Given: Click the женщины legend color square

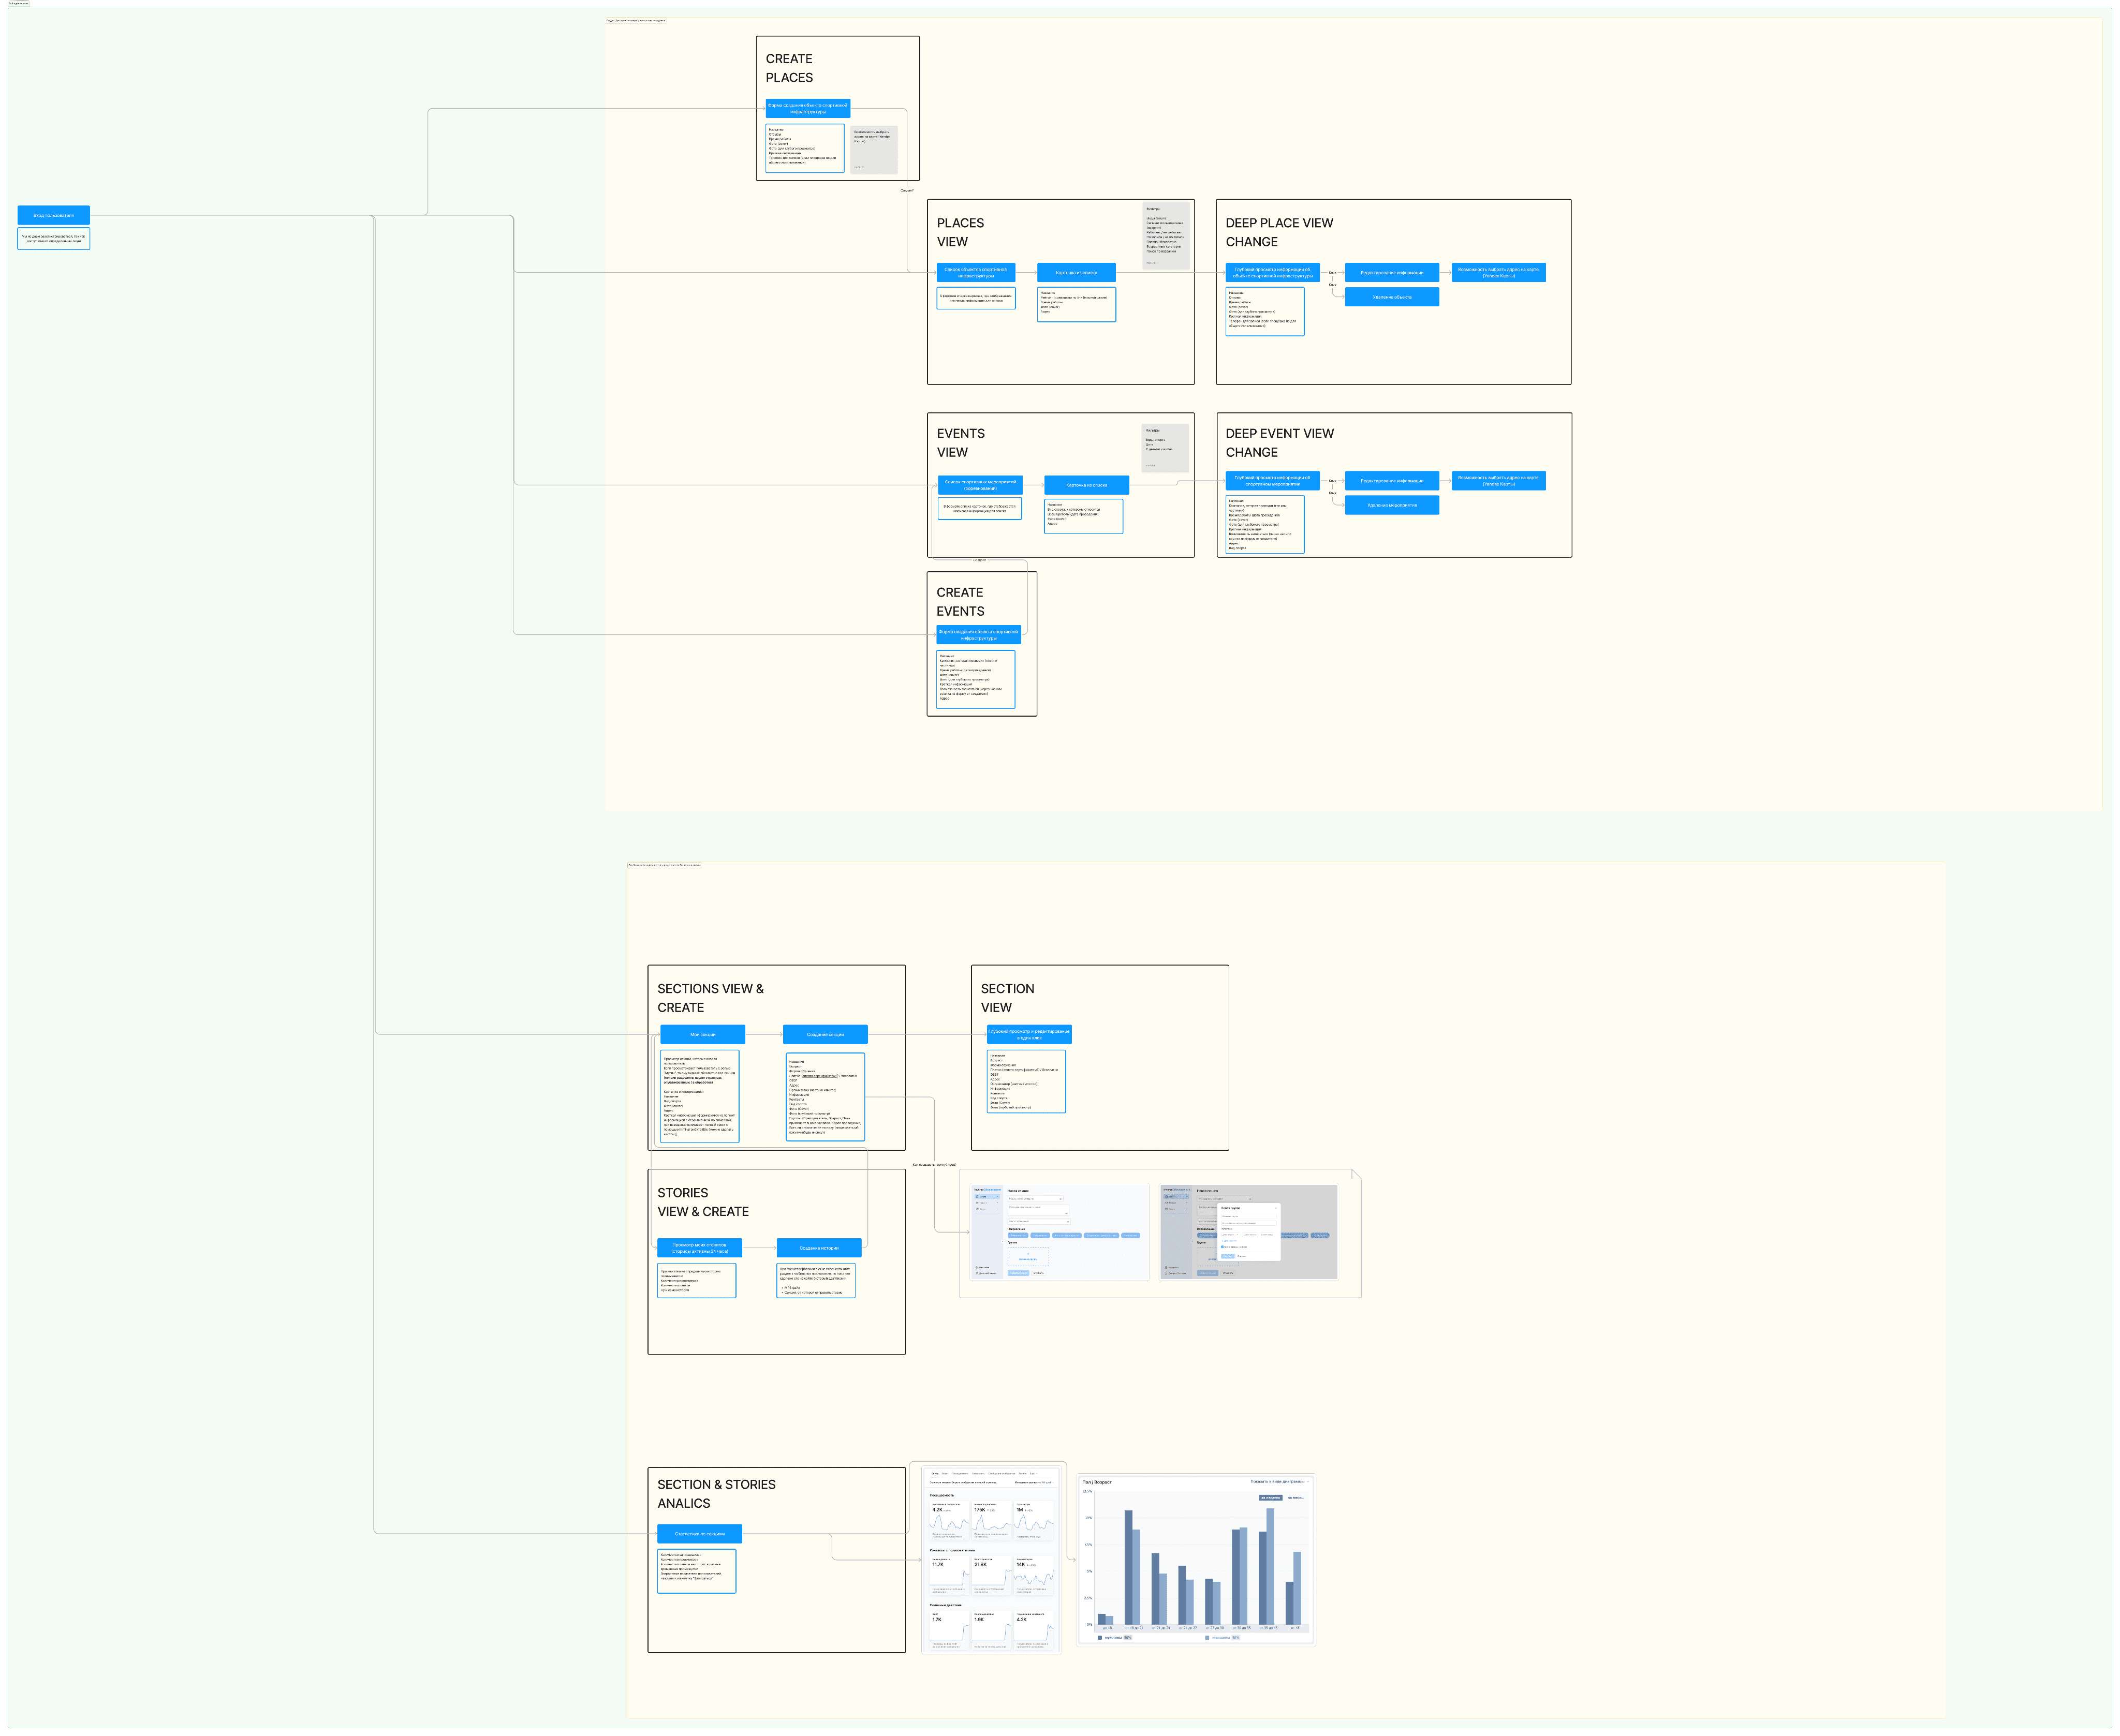Looking at the screenshot, I should click(1207, 1638).
